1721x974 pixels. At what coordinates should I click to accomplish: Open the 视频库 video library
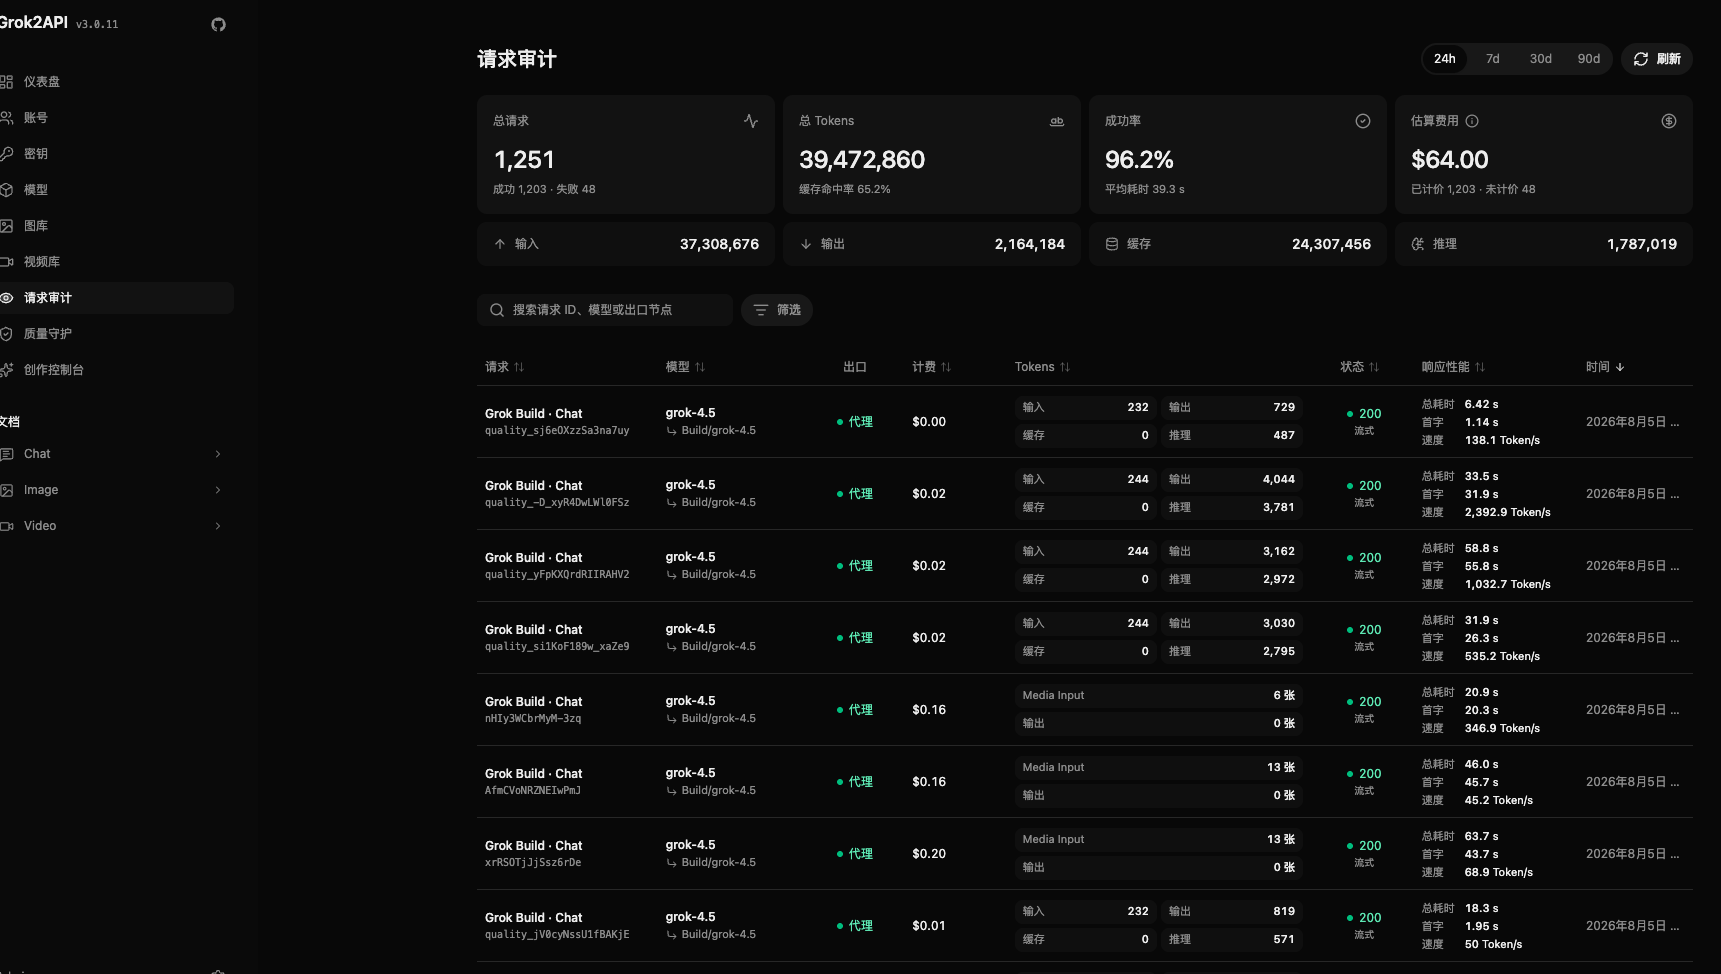coord(116,262)
